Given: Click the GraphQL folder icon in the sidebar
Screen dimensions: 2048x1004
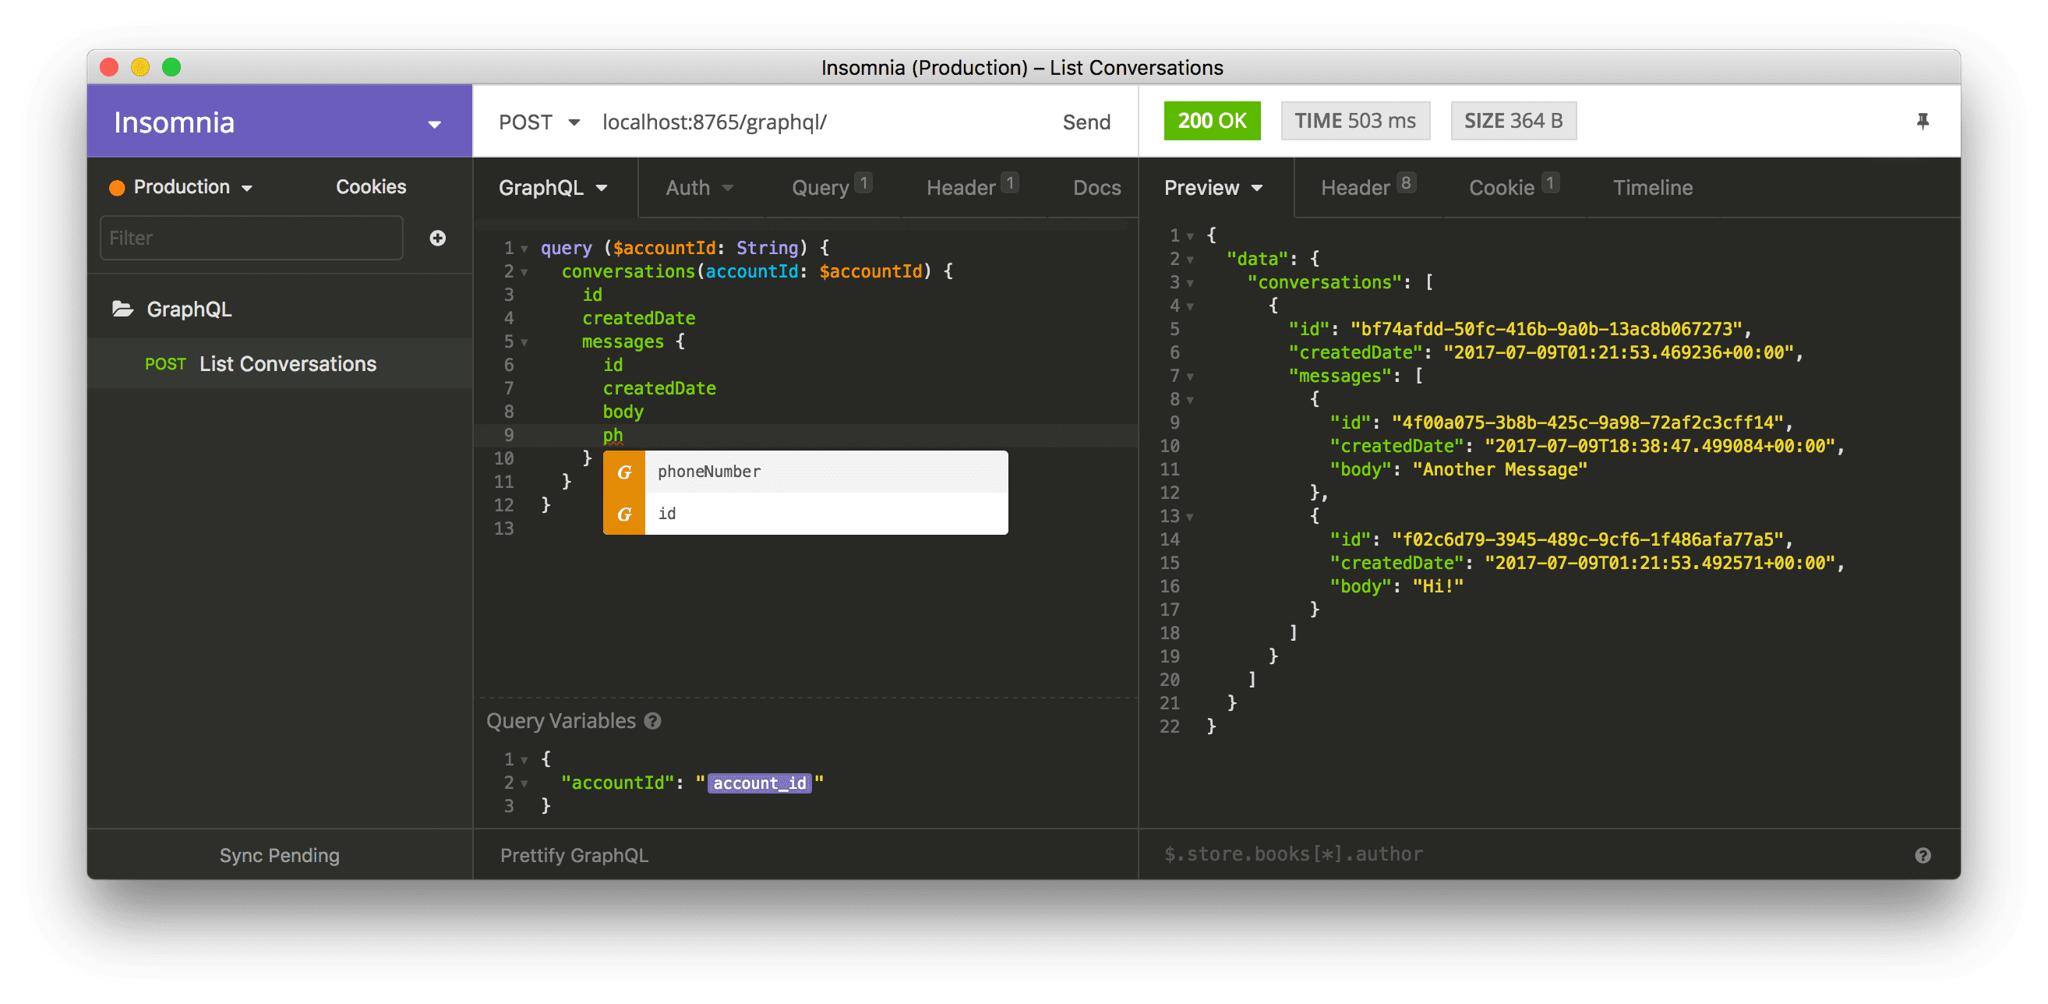Looking at the screenshot, I should click(x=120, y=308).
